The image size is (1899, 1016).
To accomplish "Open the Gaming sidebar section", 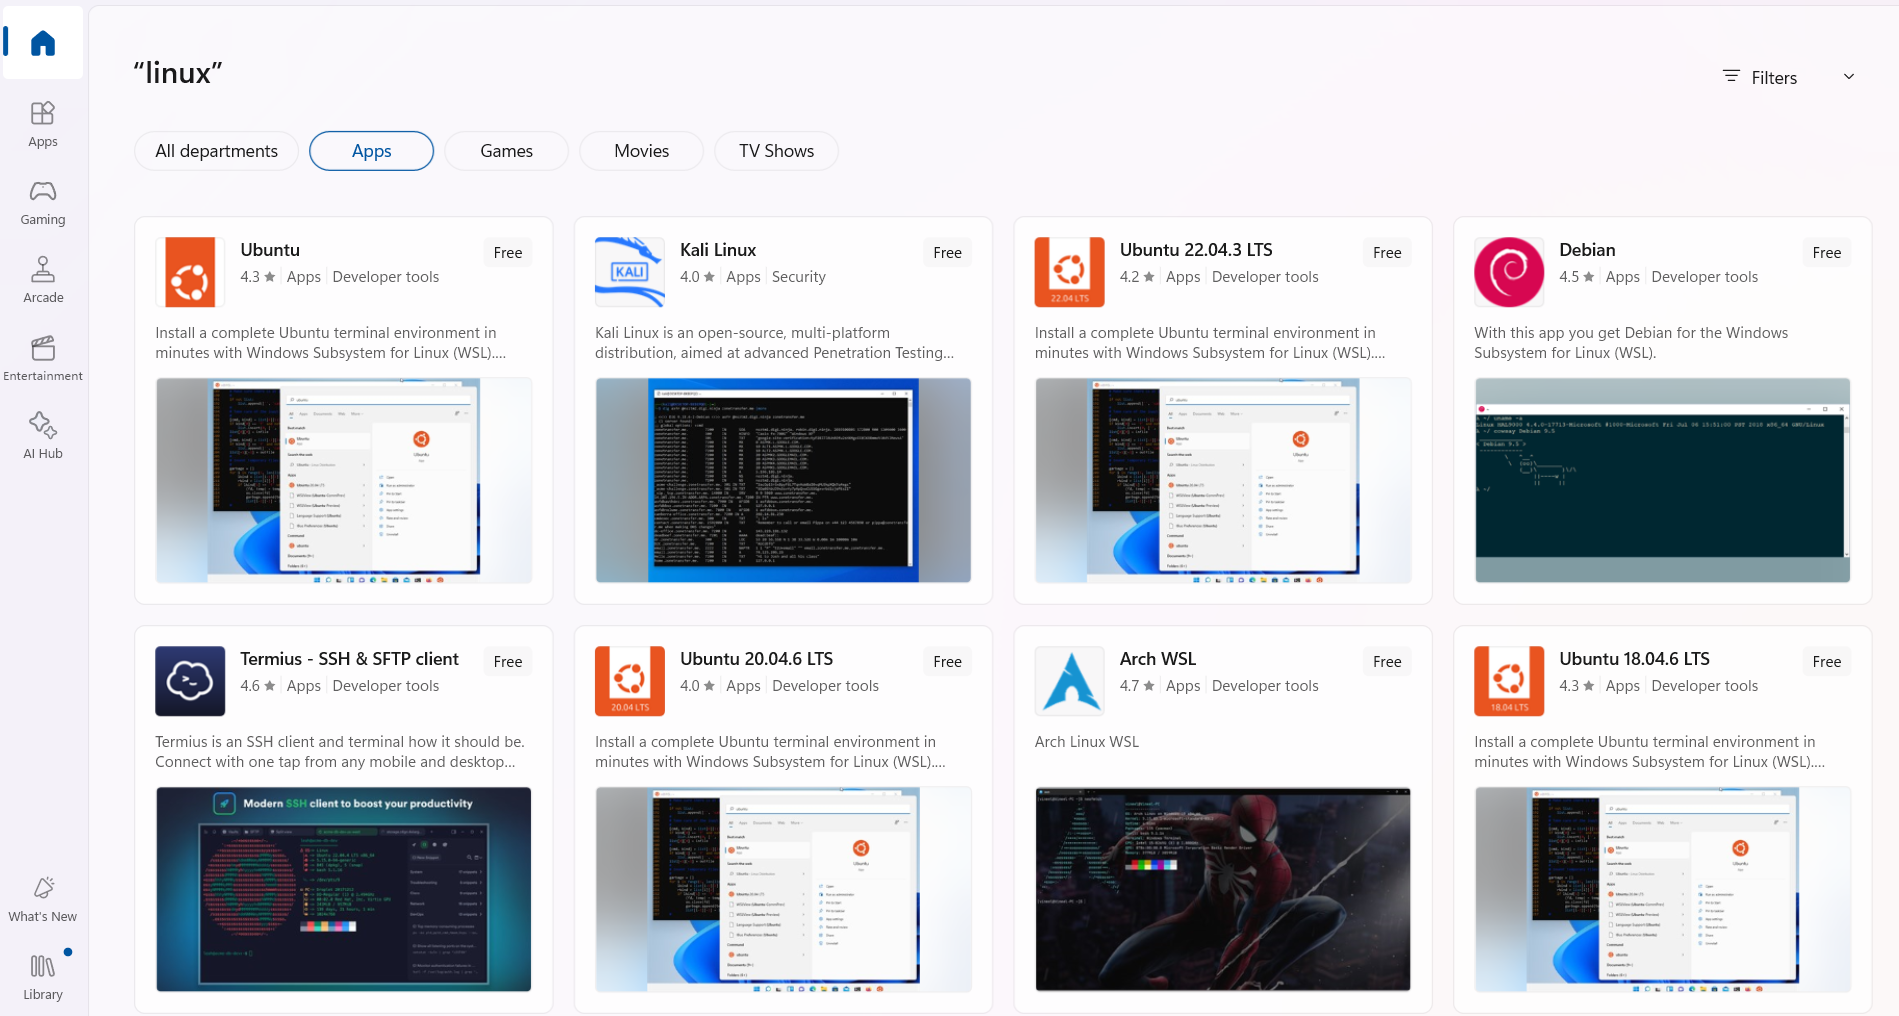I will pyautogui.click(x=43, y=202).
